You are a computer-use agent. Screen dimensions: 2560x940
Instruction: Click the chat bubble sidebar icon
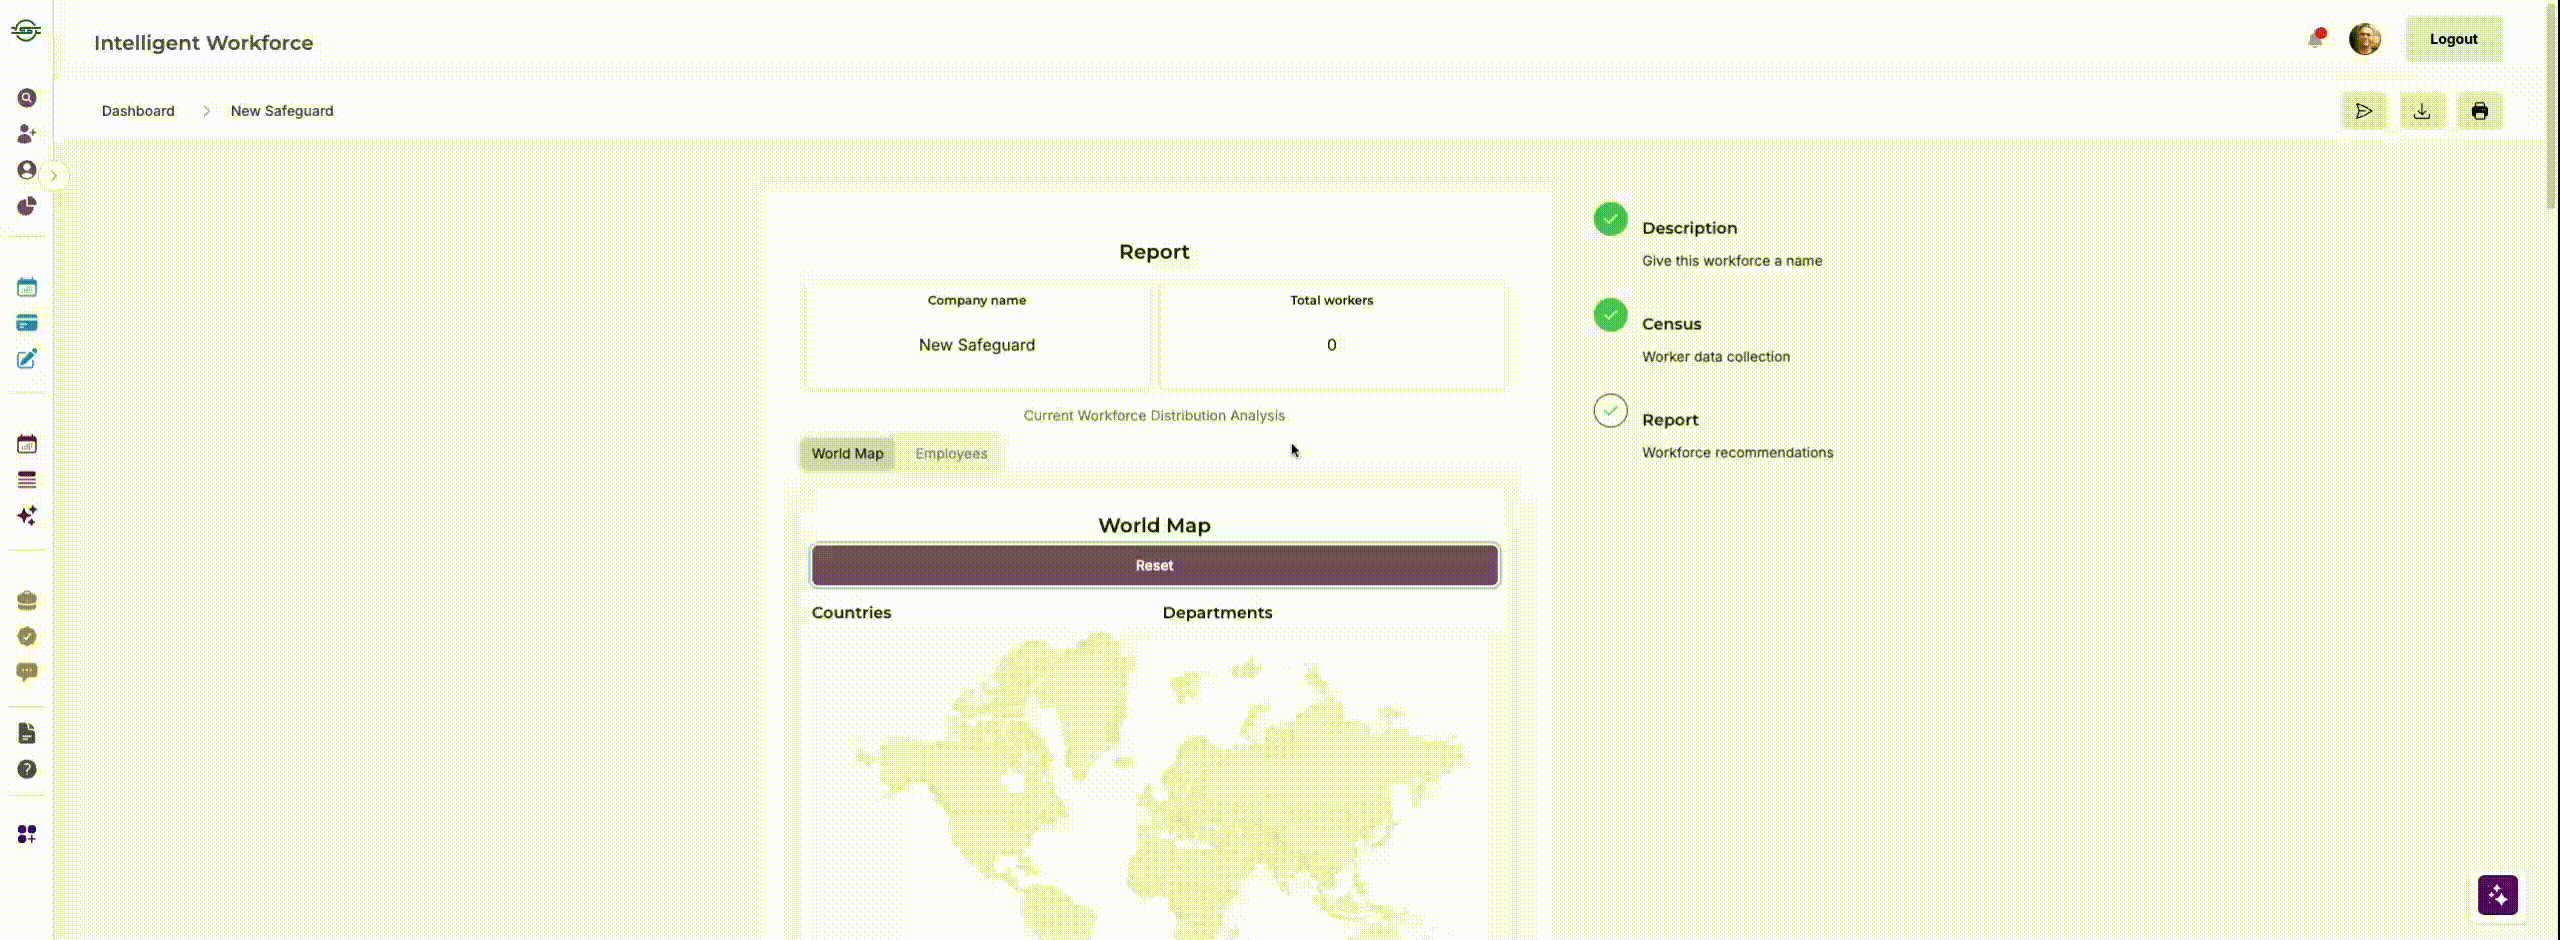point(27,671)
